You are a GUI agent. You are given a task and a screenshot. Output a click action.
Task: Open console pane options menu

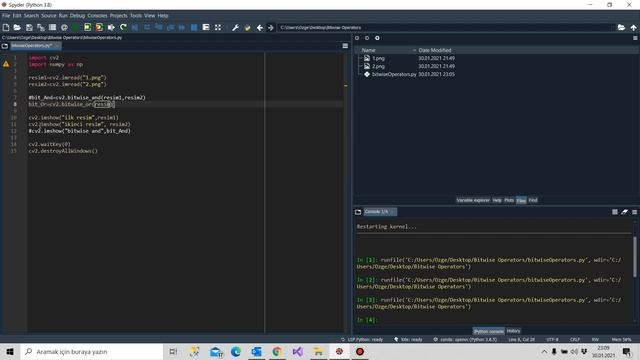coord(635,212)
